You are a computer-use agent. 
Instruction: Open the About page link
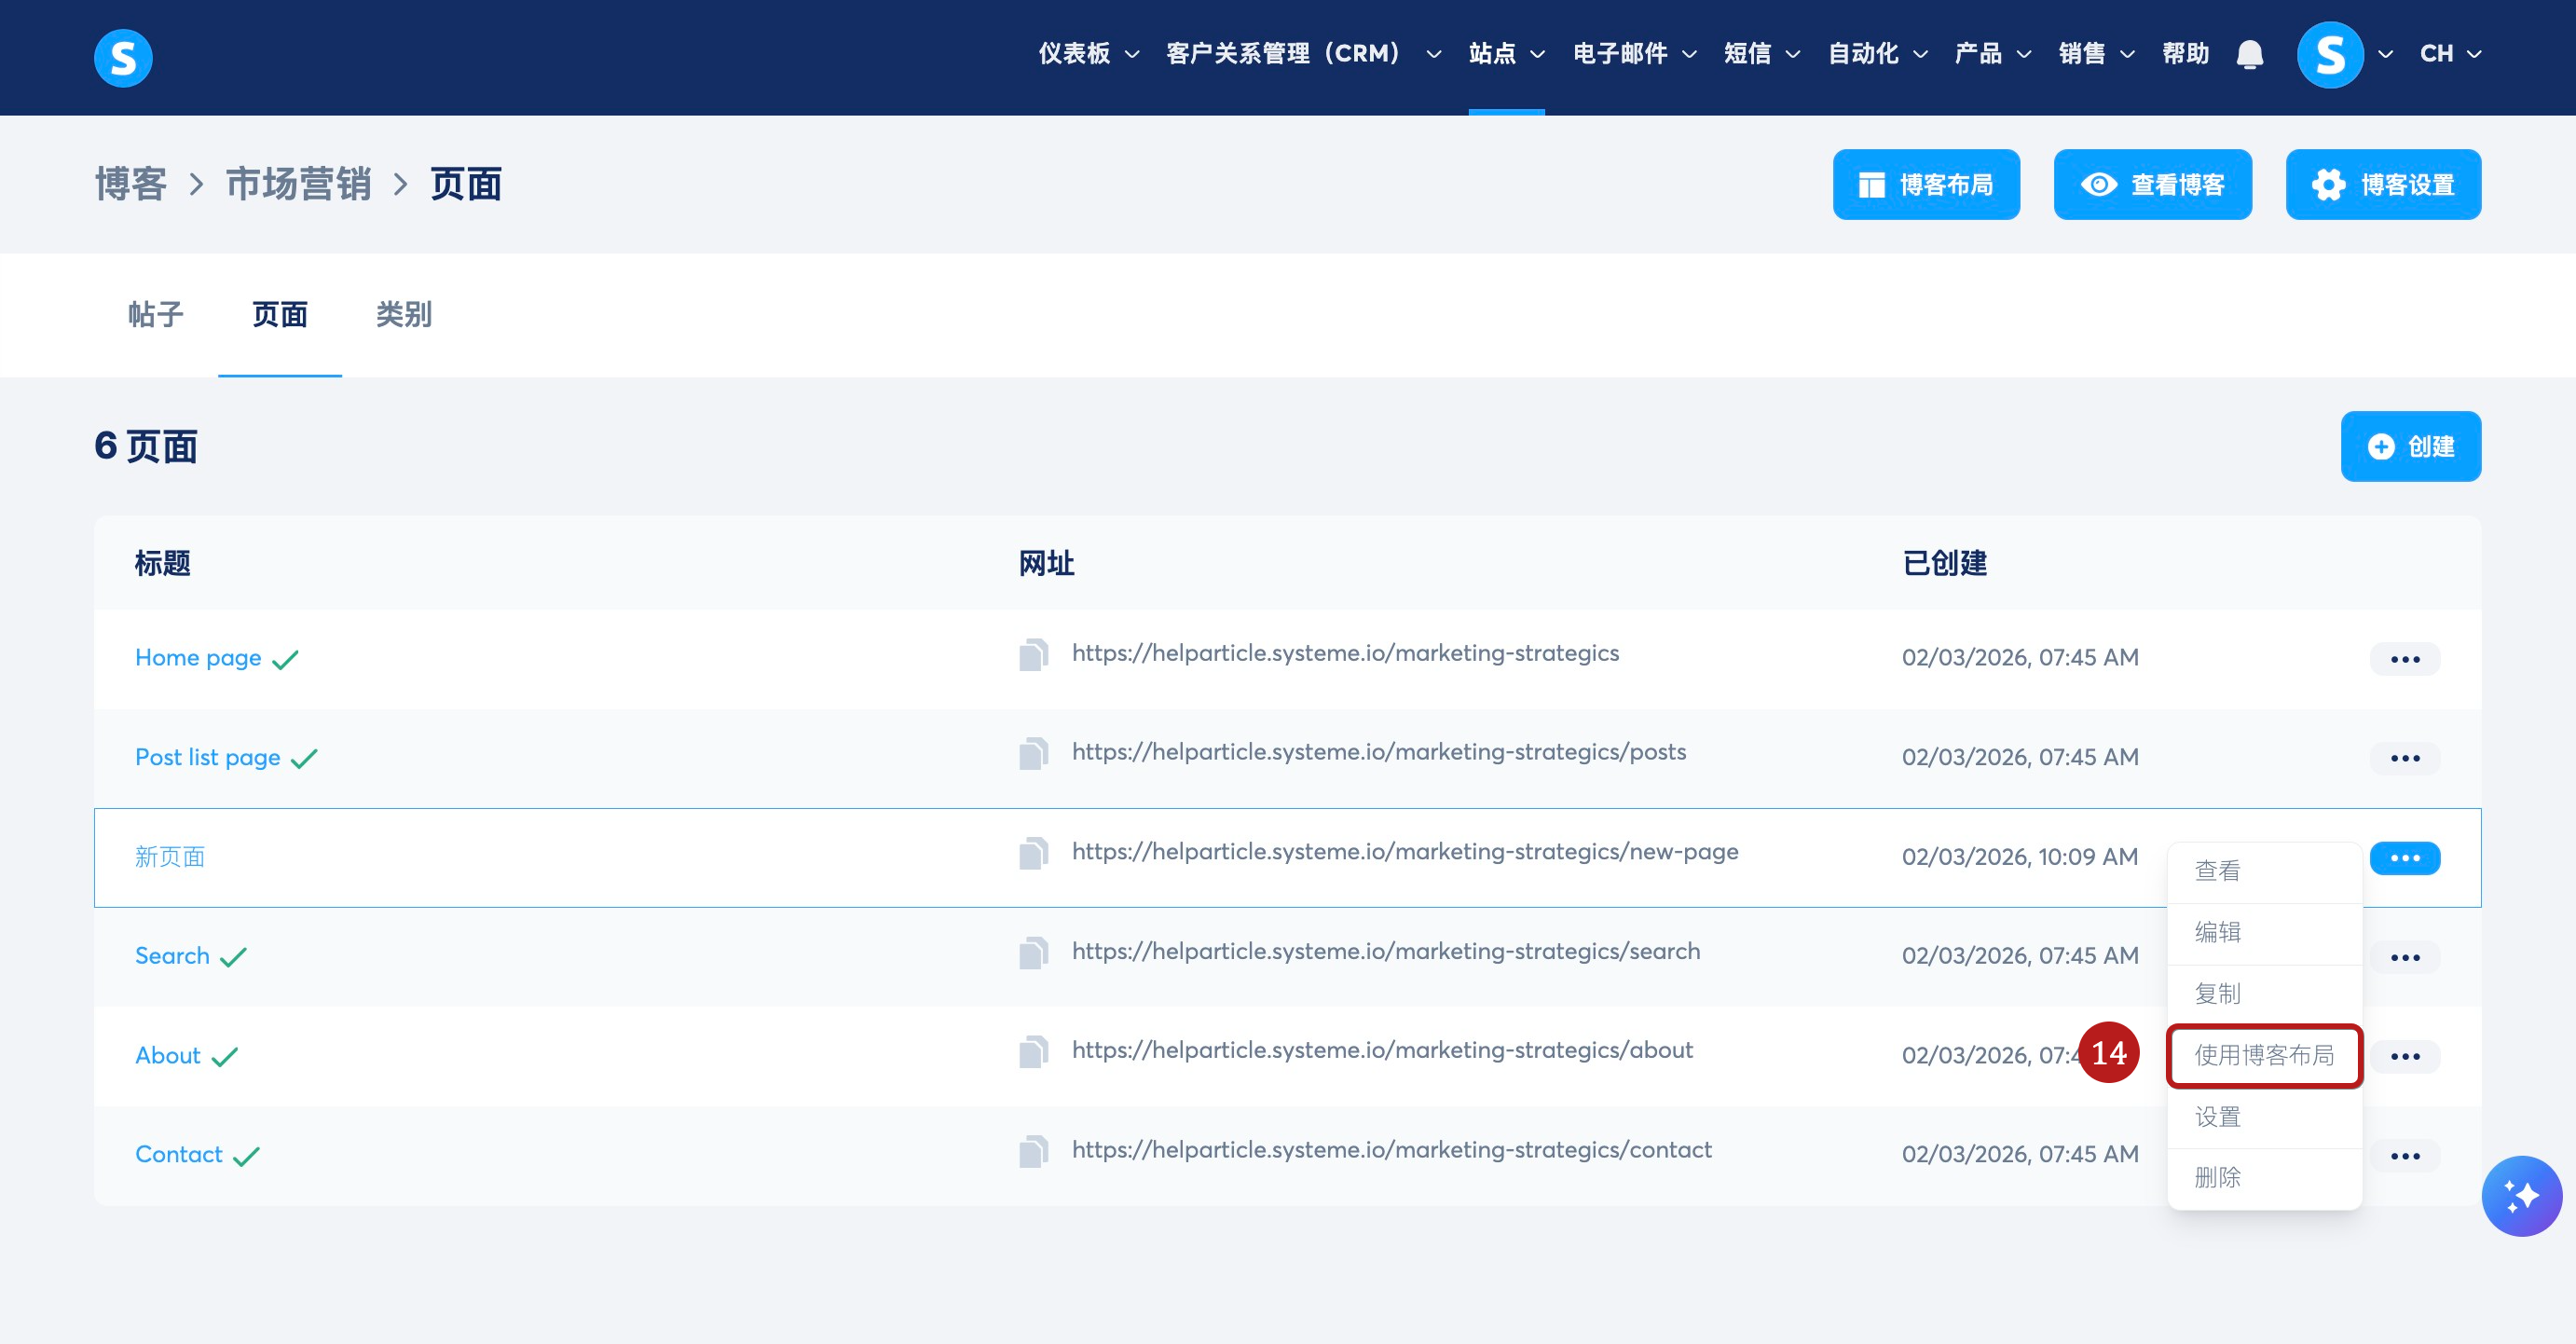[168, 1055]
